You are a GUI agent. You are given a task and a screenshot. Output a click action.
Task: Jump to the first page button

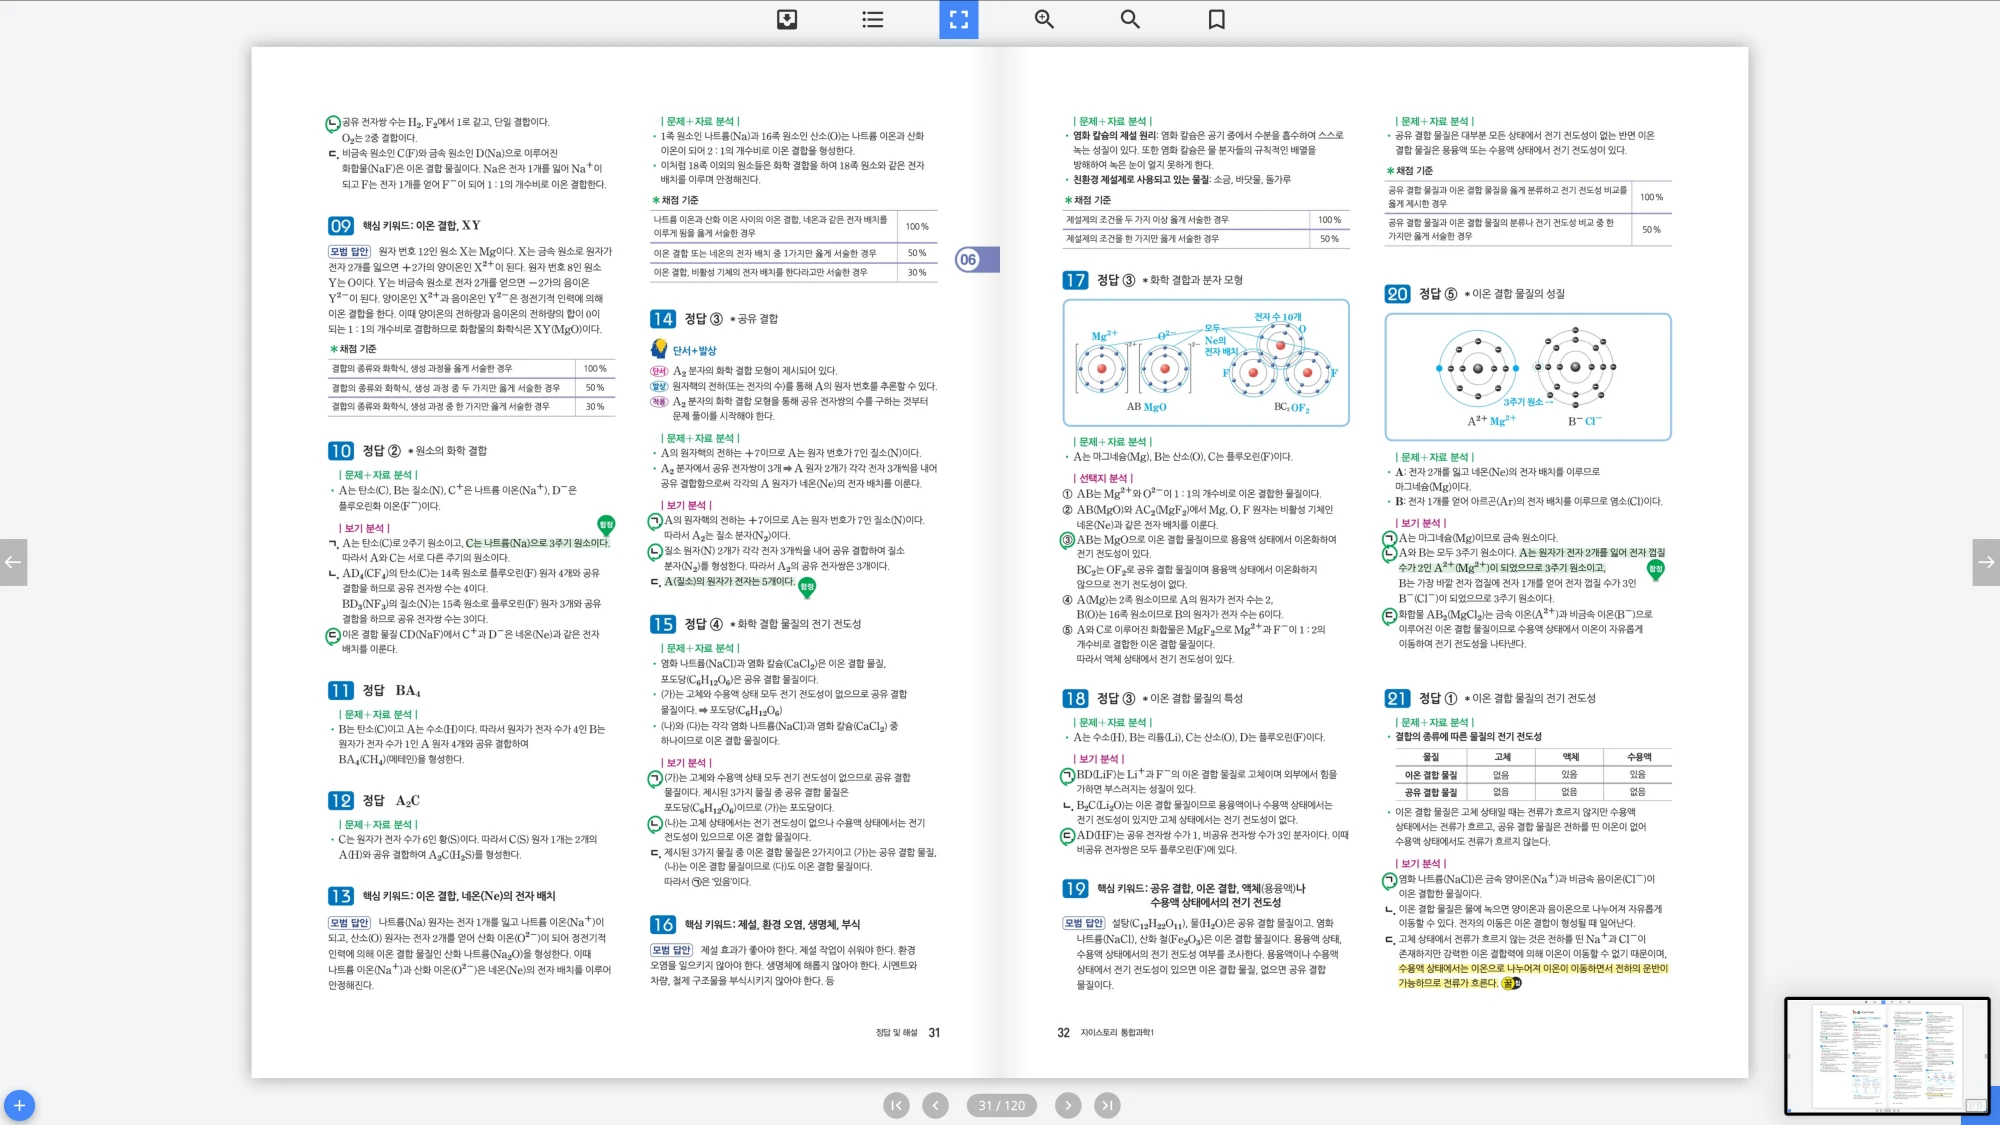point(896,1105)
